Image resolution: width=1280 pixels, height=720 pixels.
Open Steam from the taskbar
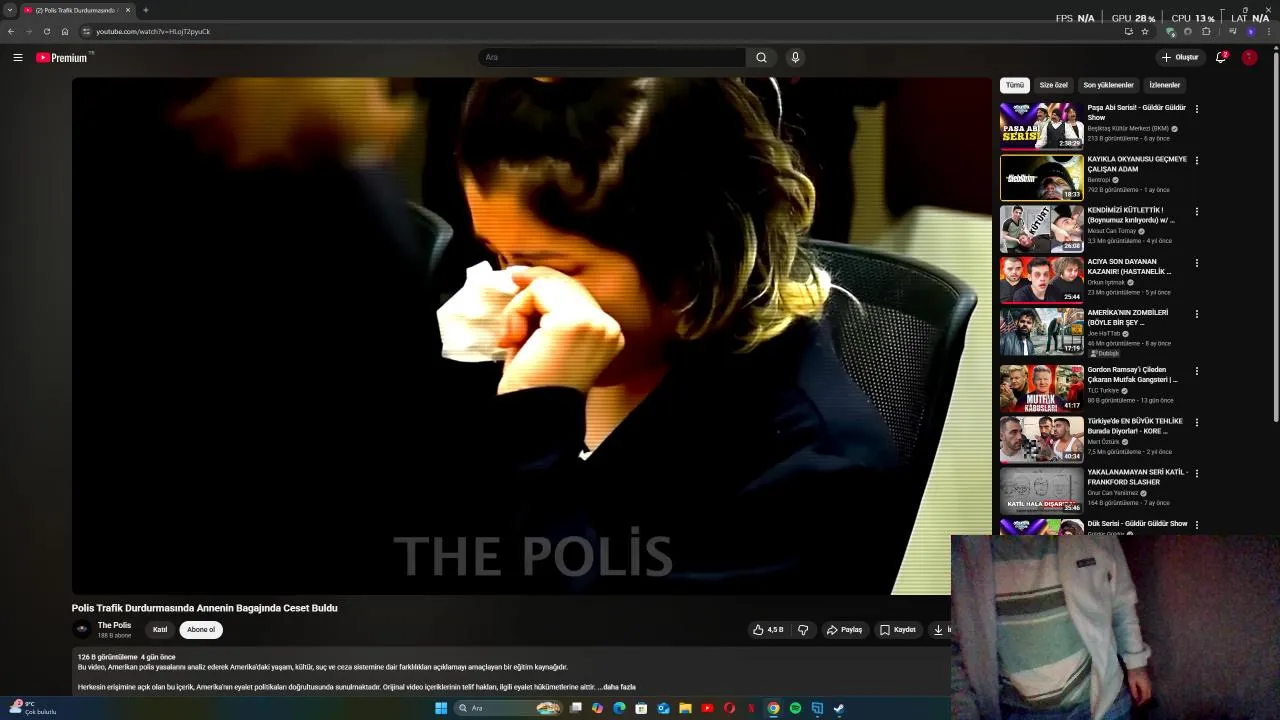click(839, 708)
